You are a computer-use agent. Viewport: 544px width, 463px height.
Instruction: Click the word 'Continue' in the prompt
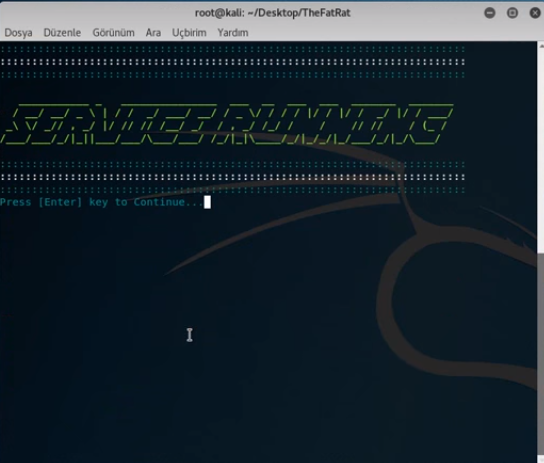pos(159,202)
